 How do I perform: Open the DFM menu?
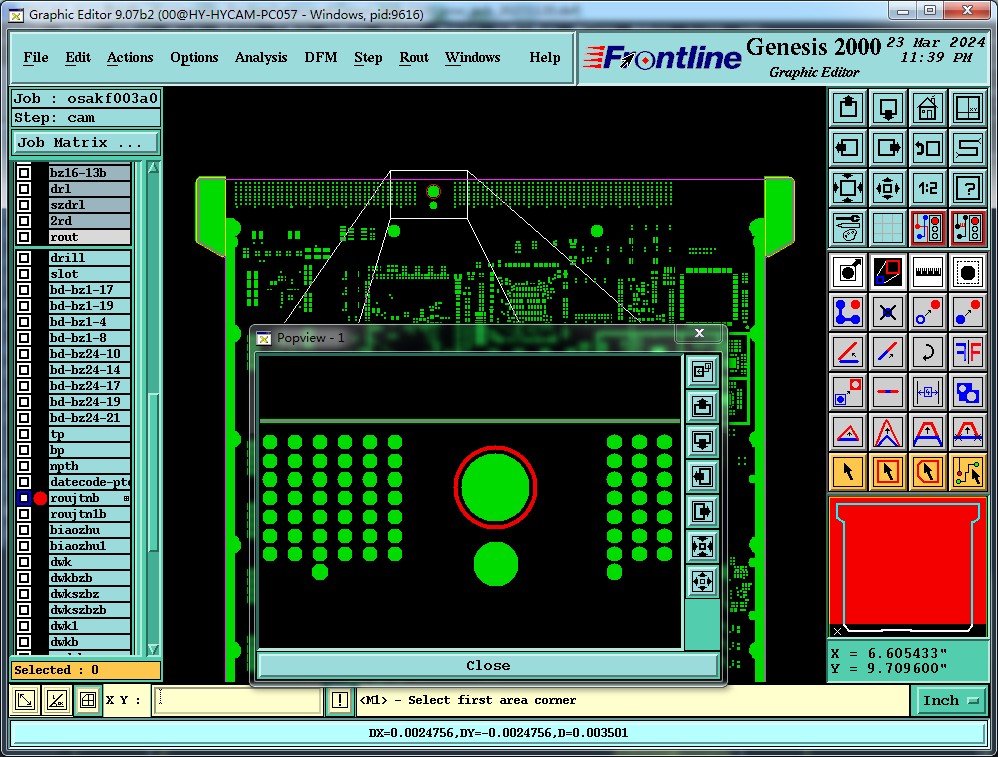321,57
